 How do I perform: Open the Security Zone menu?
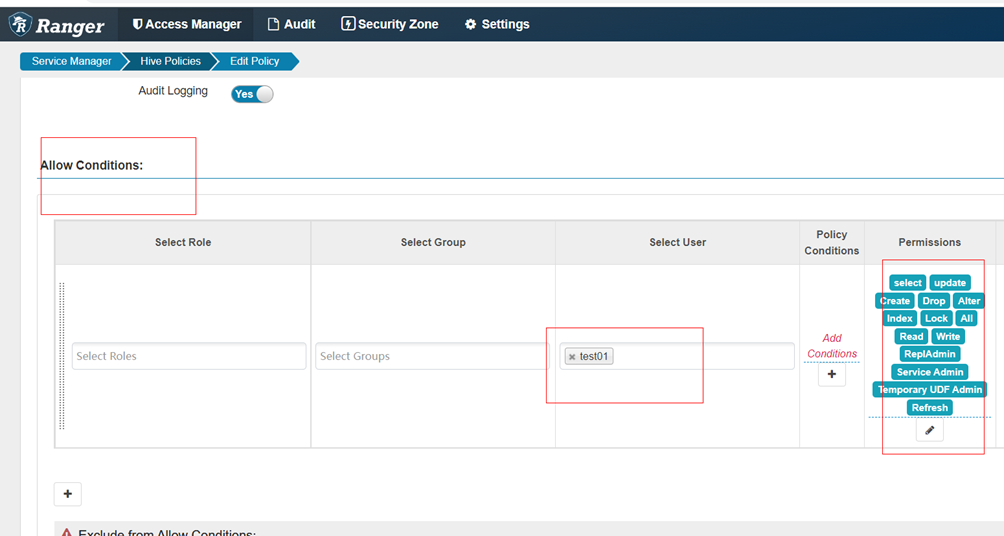click(389, 24)
